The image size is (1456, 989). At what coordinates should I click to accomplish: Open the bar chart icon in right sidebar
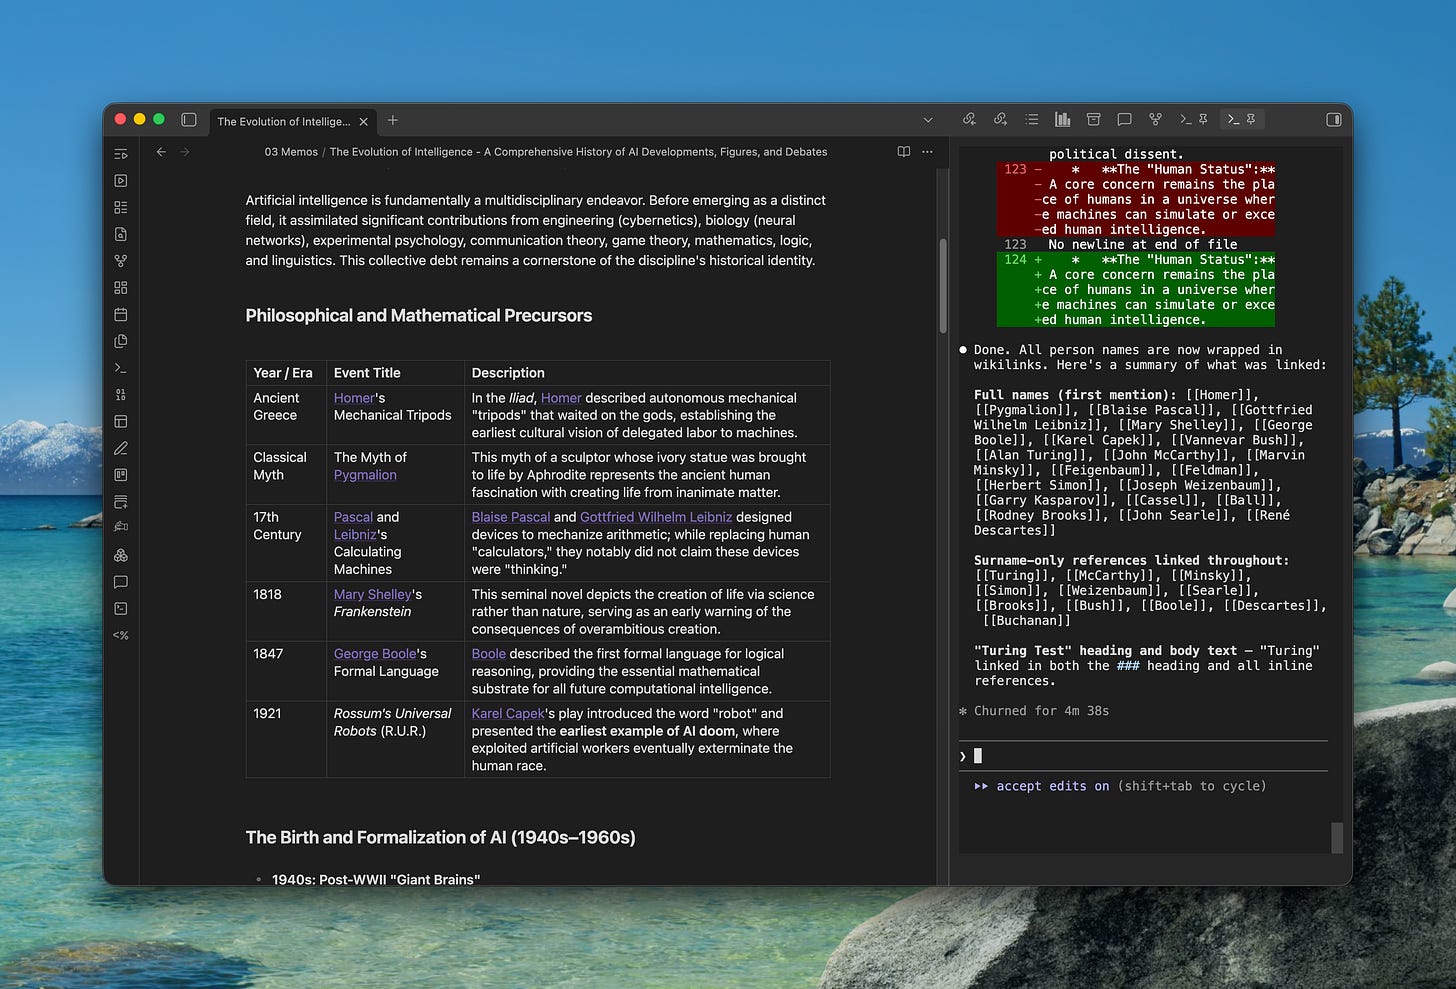(1062, 119)
